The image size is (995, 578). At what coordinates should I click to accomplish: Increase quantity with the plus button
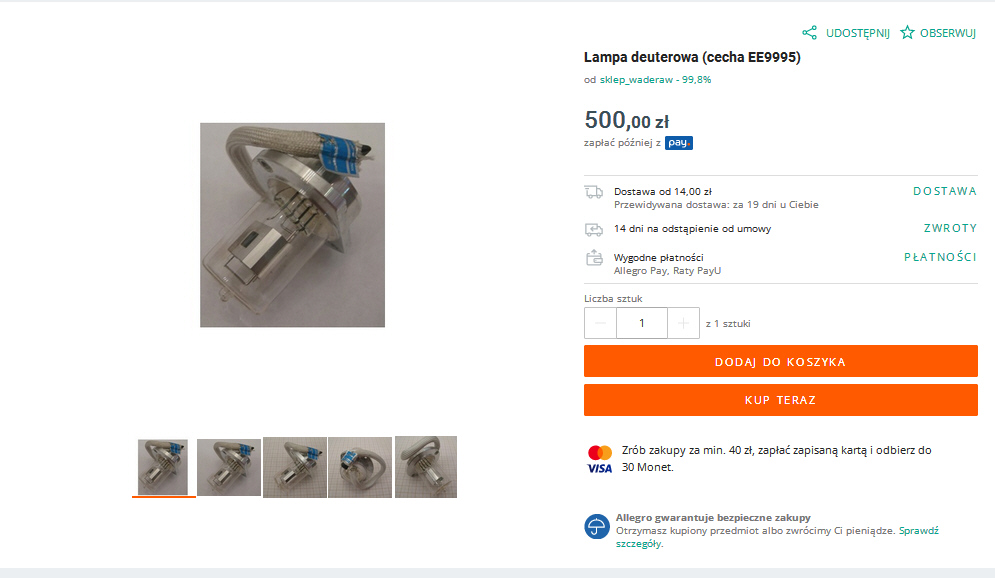coord(683,324)
